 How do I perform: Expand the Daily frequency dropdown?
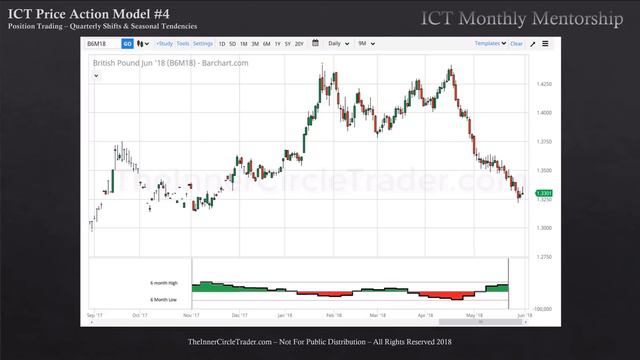338,43
